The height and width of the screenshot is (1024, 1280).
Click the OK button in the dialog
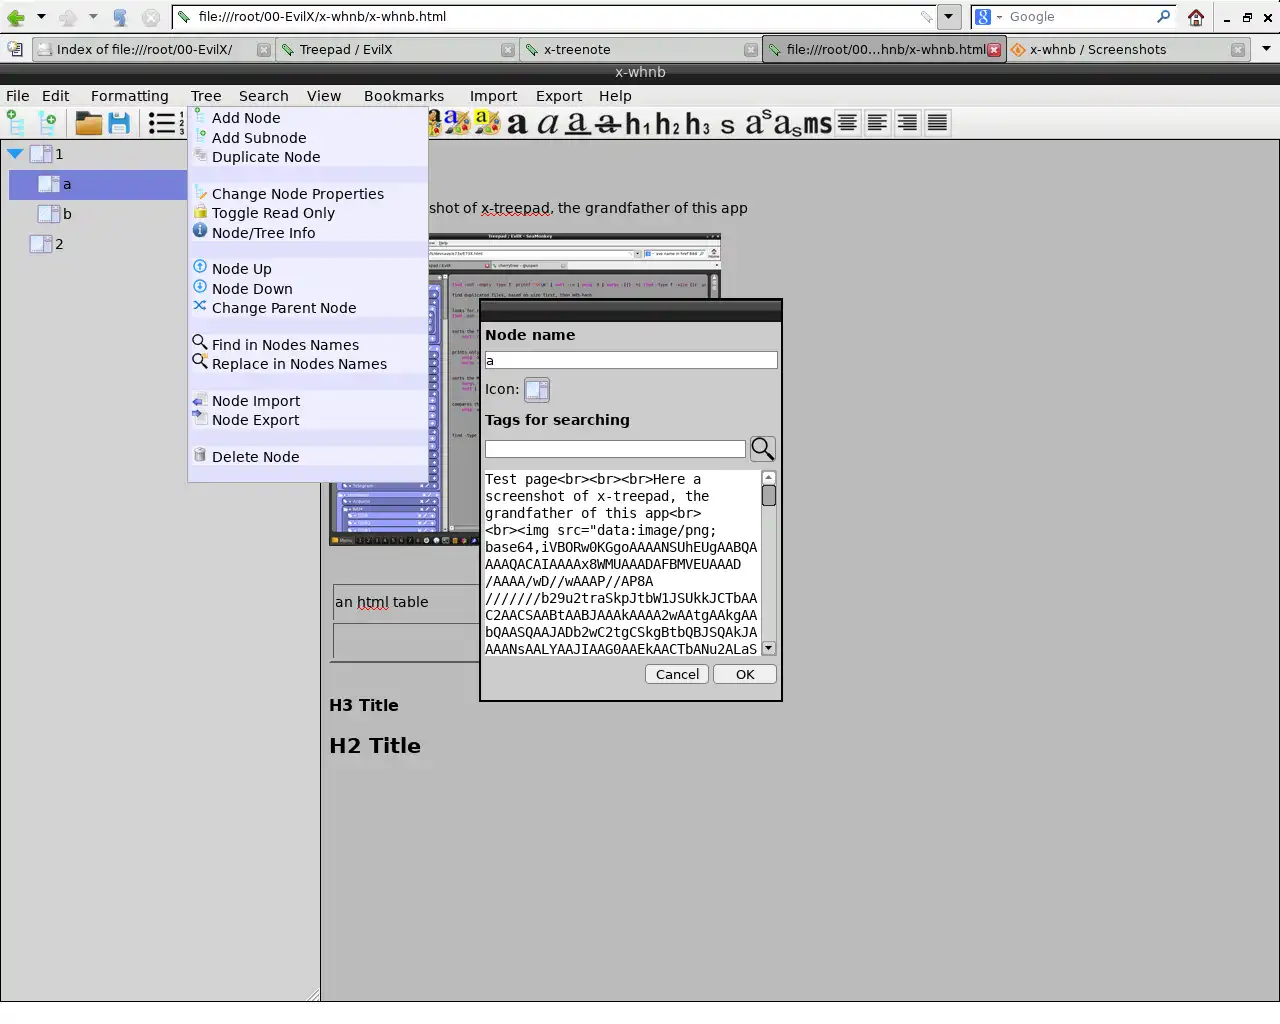click(745, 675)
